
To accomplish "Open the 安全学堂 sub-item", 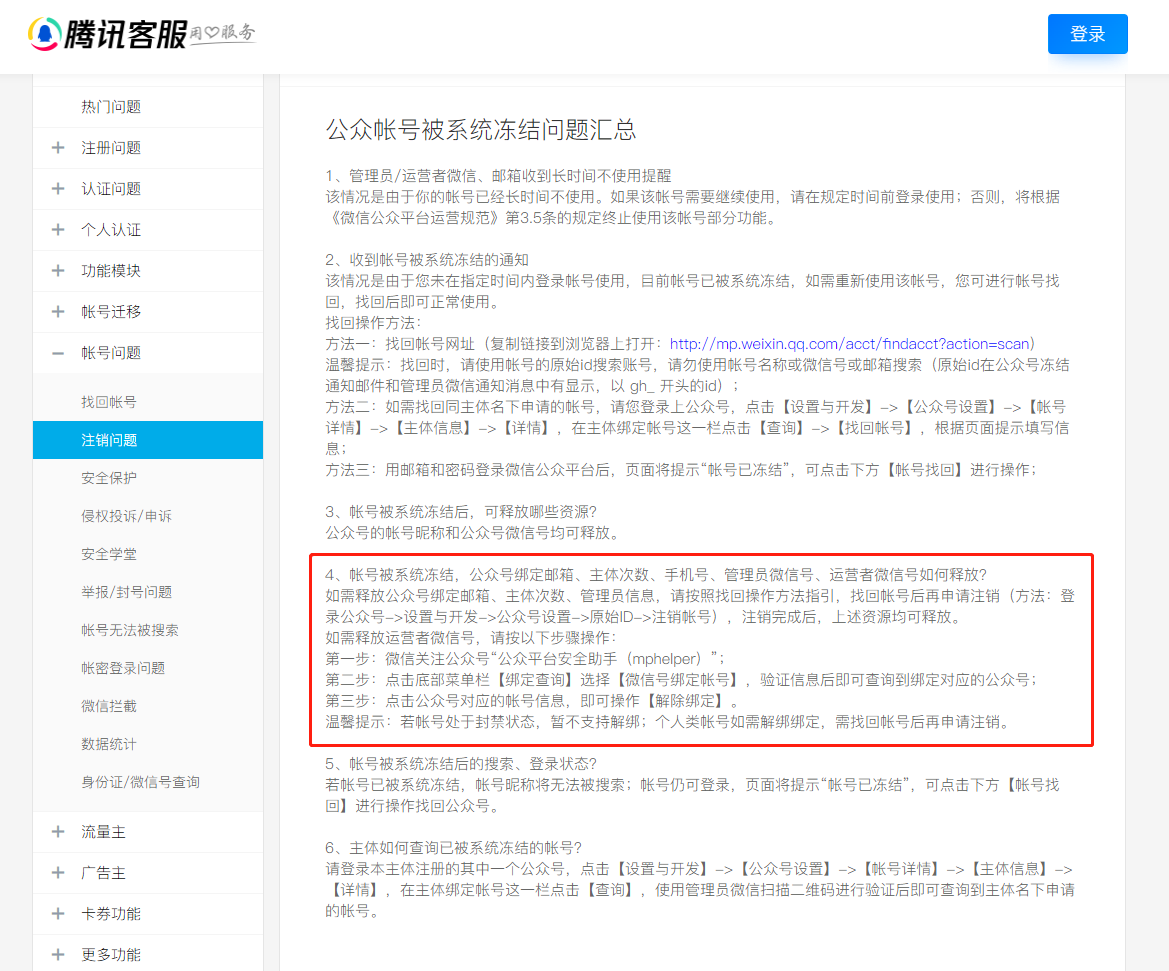I will point(109,554).
